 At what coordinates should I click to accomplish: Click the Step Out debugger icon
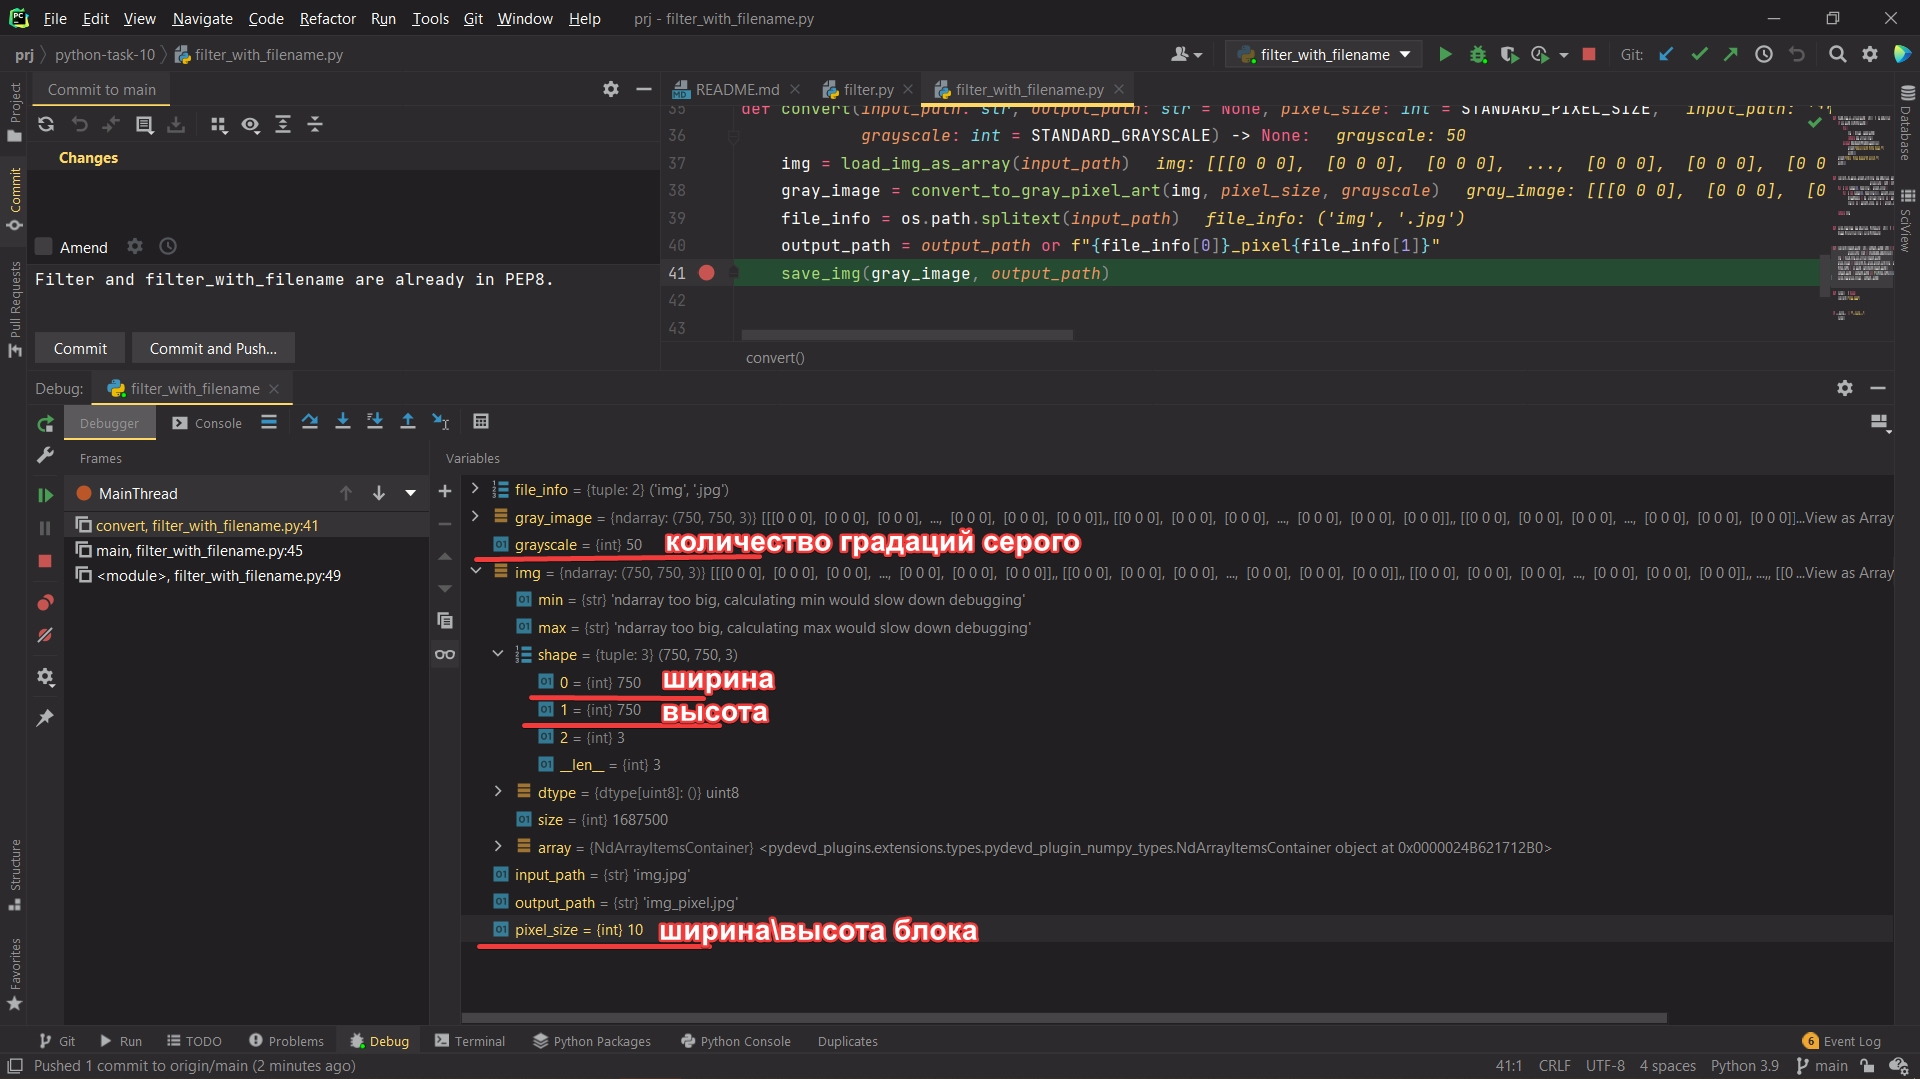407,421
